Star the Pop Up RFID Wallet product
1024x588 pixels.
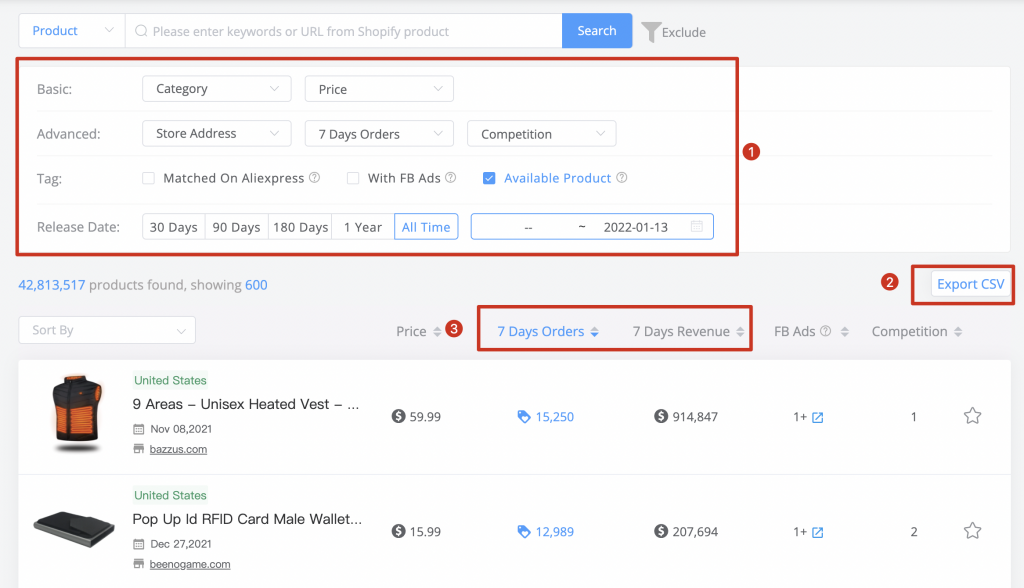click(972, 531)
